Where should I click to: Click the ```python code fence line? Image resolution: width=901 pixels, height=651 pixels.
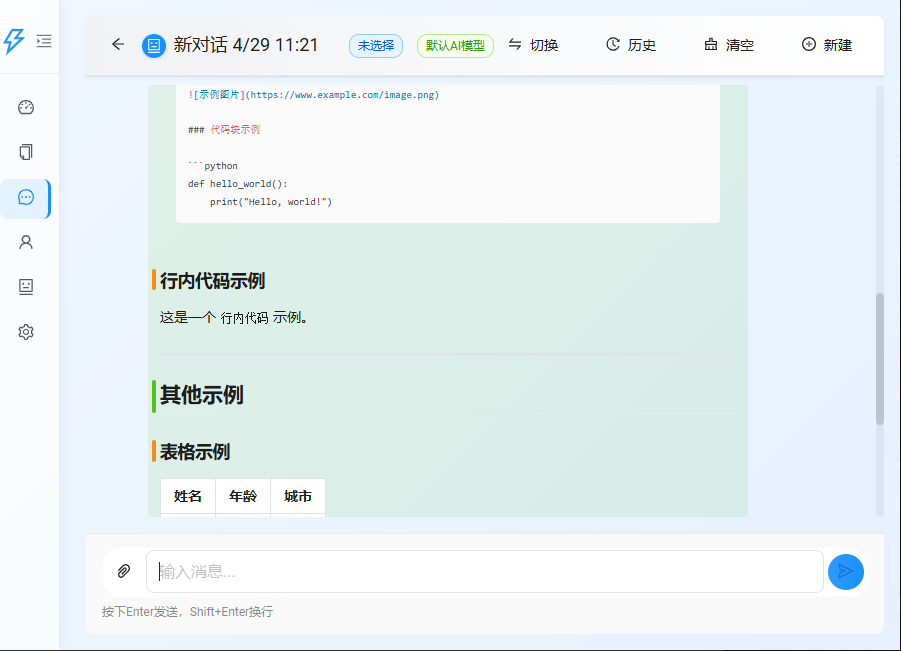tap(213, 165)
